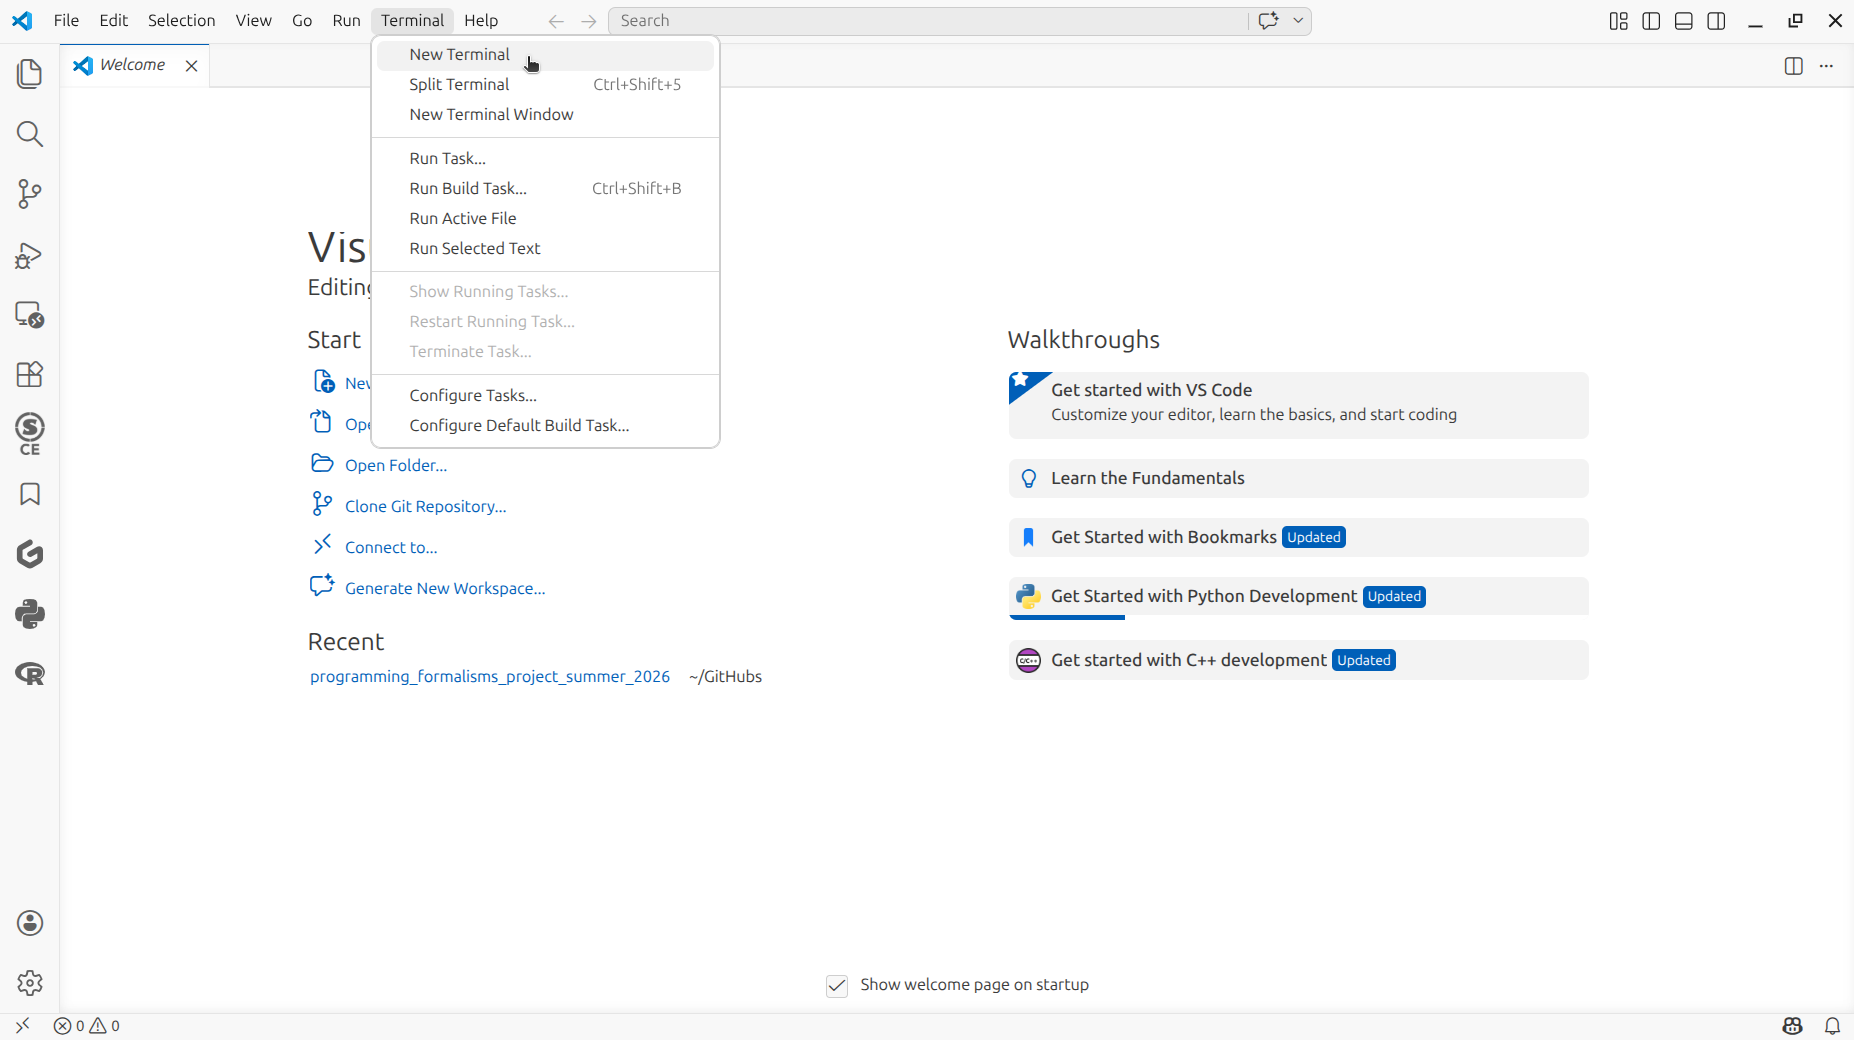Select Configure Default Build Task... entry
This screenshot has height=1040, width=1854.
[545, 426]
